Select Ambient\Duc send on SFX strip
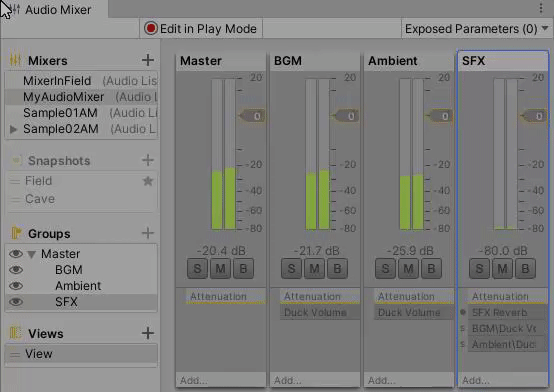Screen dimensions: 554x392 [508, 344]
